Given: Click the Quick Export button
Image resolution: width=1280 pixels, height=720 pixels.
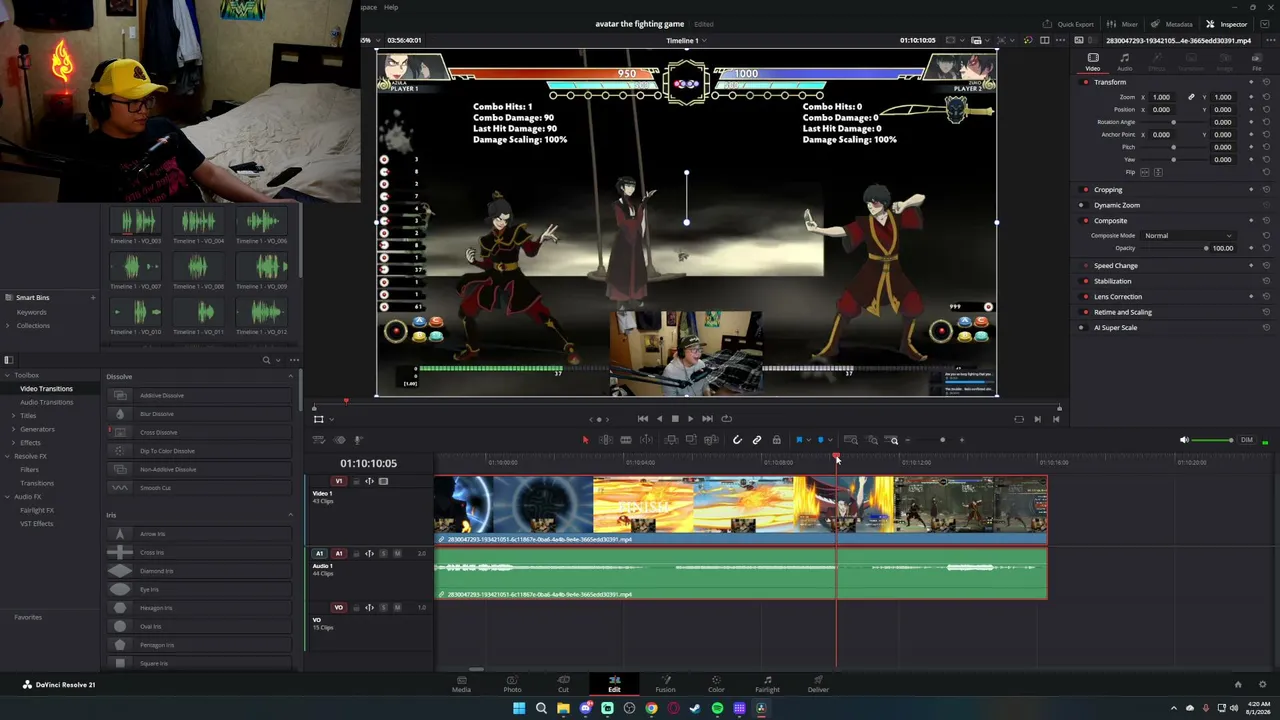Looking at the screenshot, I should [x=1068, y=24].
